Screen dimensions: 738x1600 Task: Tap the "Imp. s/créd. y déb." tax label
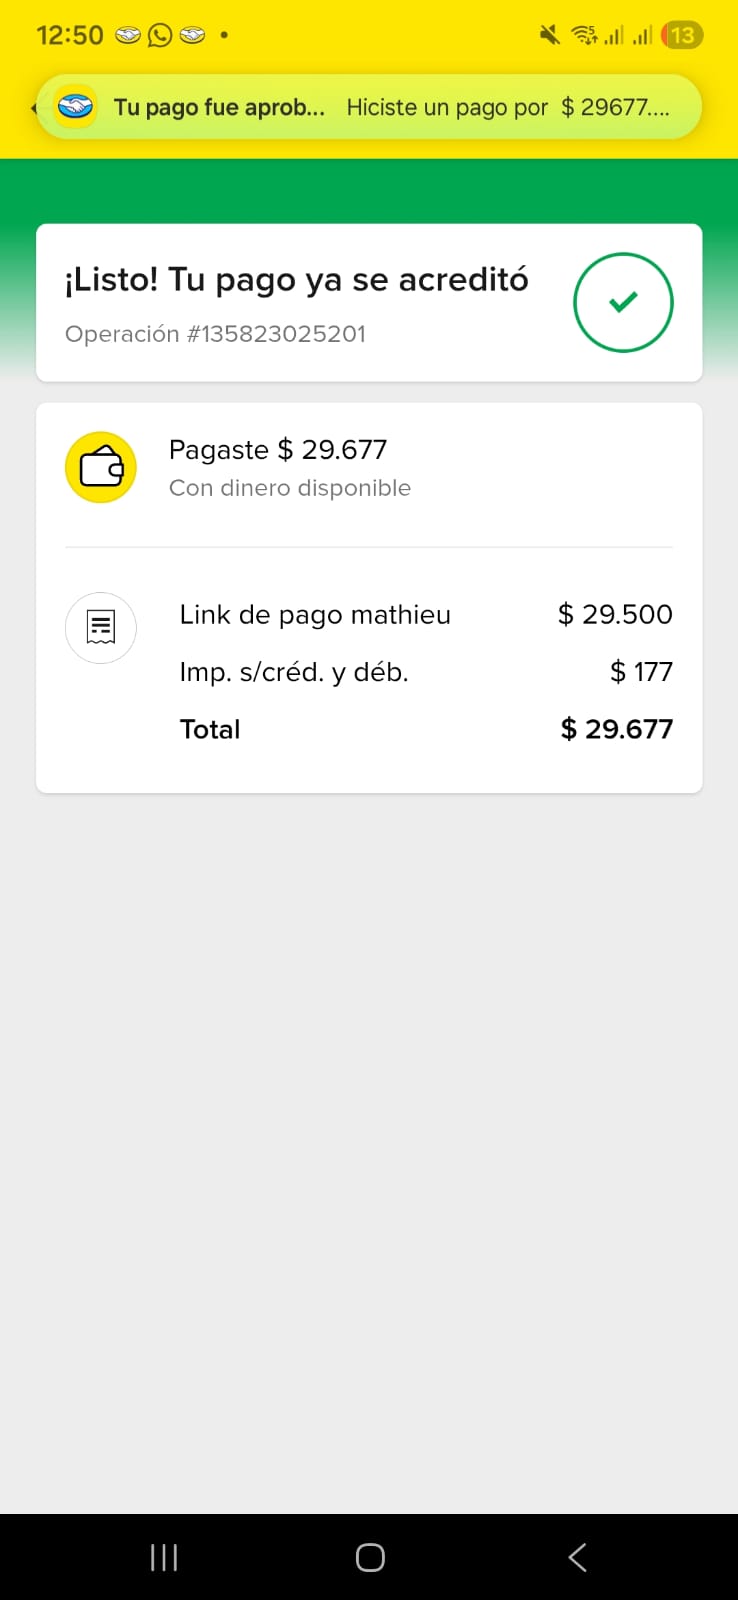pyautogui.click(x=294, y=672)
